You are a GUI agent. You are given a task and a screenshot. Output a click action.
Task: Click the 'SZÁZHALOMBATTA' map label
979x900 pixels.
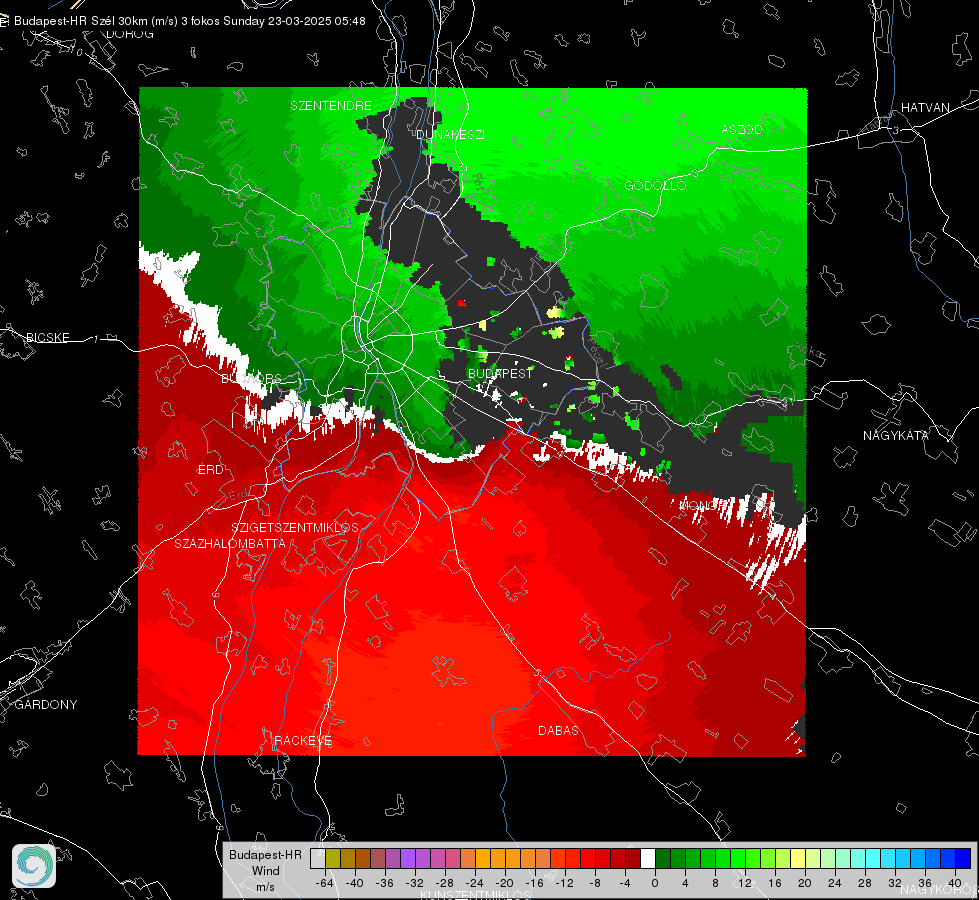coord(230,543)
